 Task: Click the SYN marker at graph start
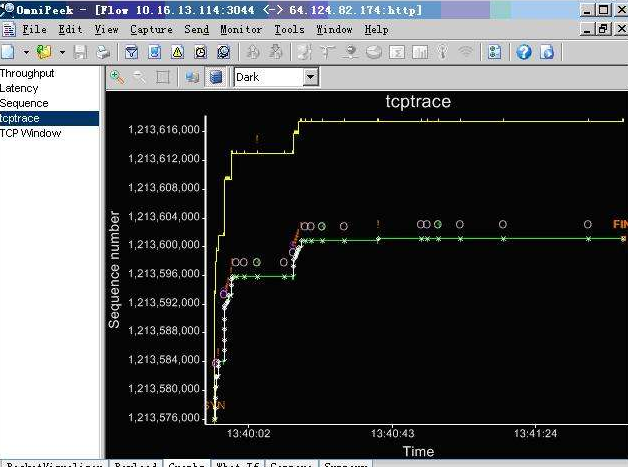pyautogui.click(x=215, y=405)
